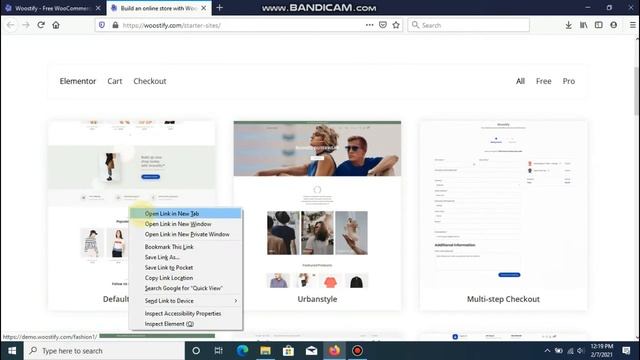Image resolution: width=640 pixels, height=360 pixels.
Task: Launch Microsoft Edge from taskbar
Action: coord(242,351)
